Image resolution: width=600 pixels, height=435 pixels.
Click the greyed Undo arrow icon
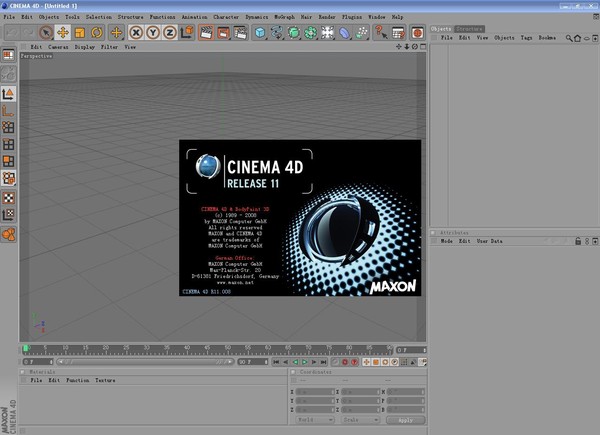pos(11,33)
